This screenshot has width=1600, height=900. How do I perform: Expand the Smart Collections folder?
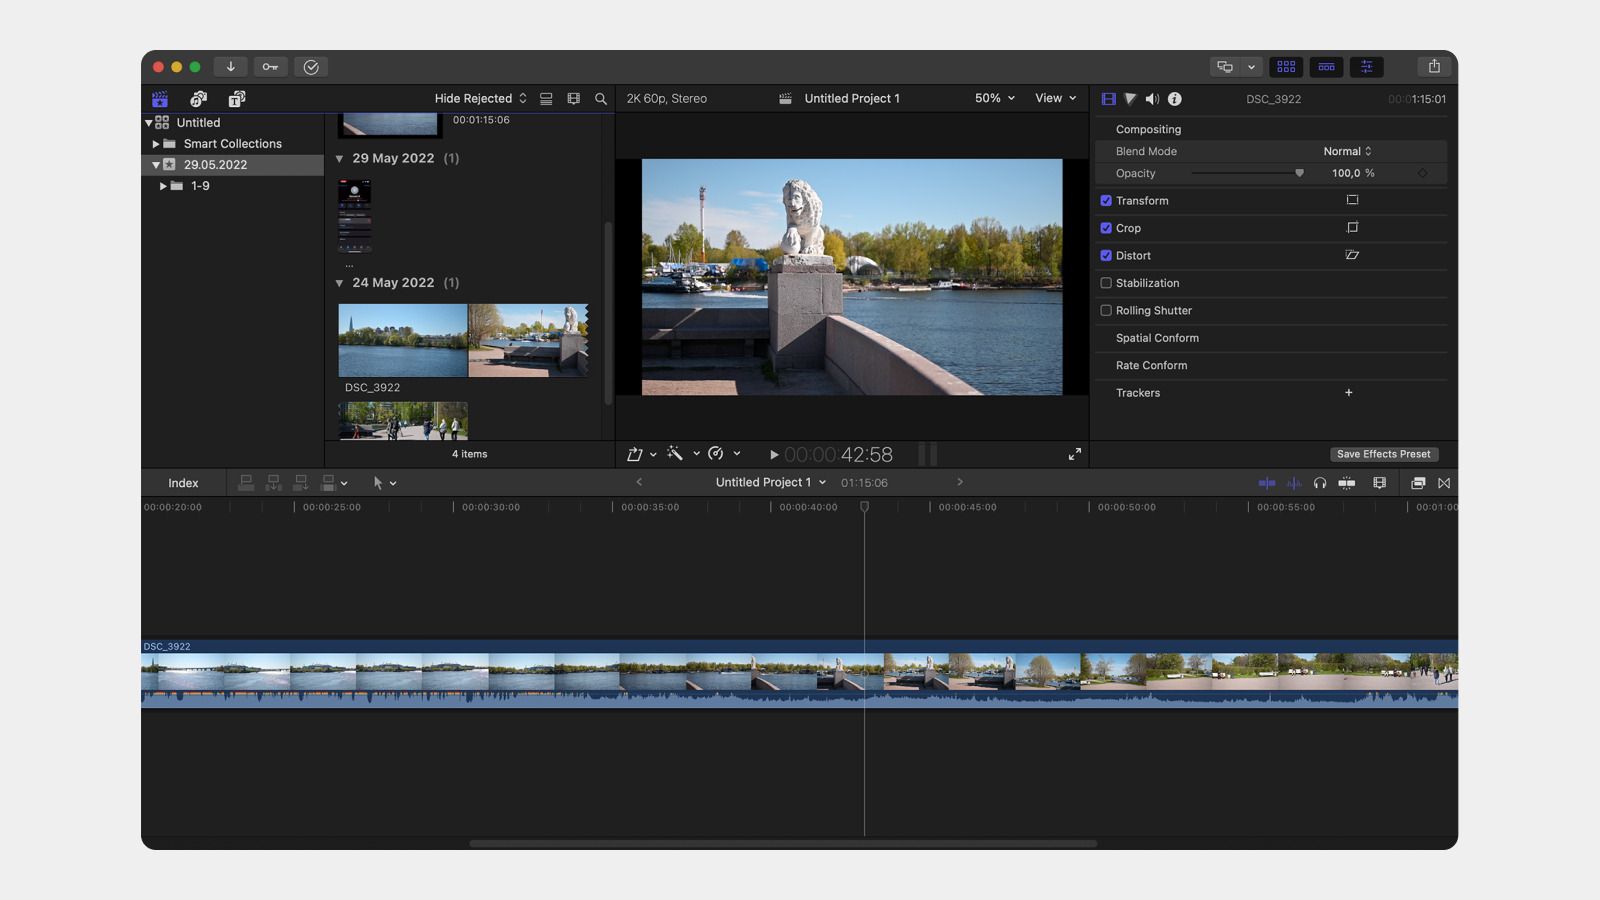(x=156, y=144)
